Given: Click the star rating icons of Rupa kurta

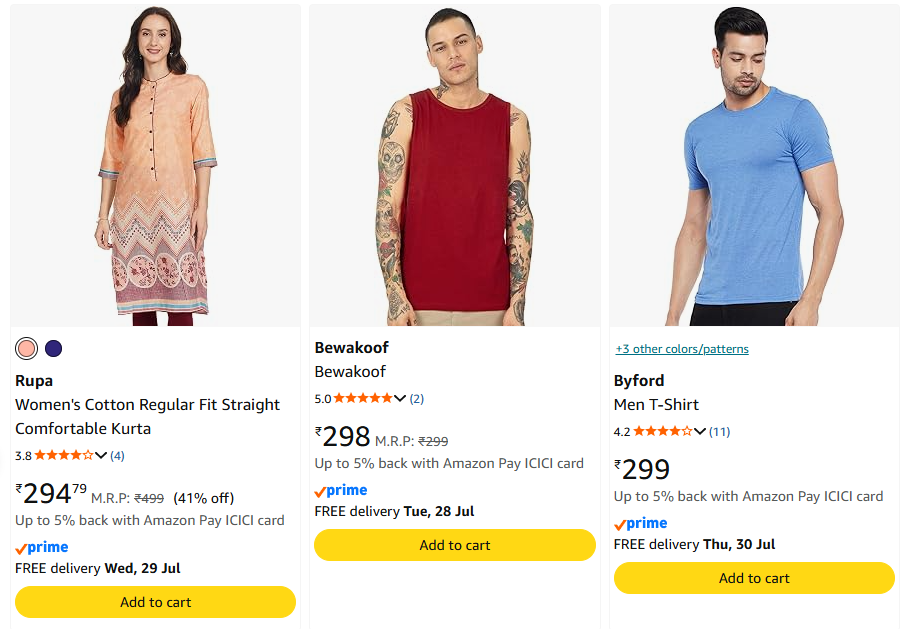Looking at the screenshot, I should click(x=64, y=456).
